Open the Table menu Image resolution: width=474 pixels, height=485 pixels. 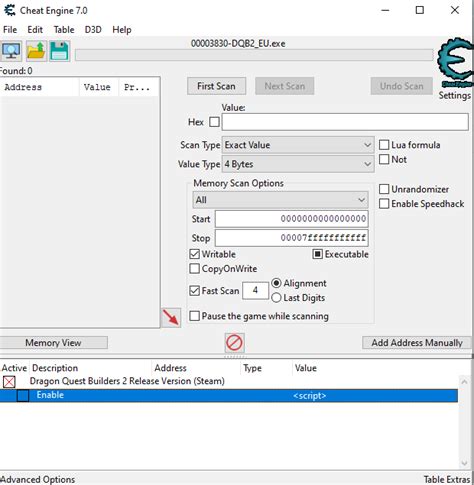(64, 30)
